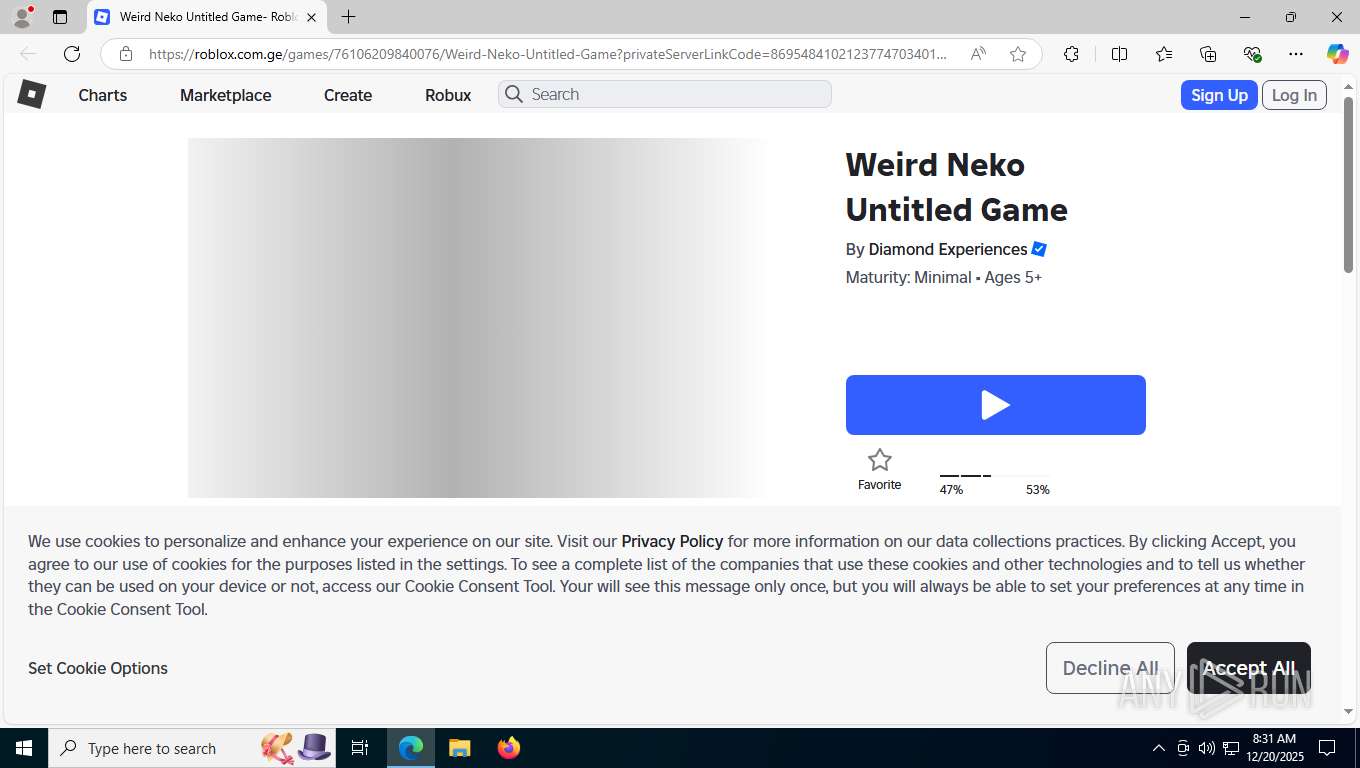
Task: Toggle Read aloud icon in address bar
Action: (979, 54)
